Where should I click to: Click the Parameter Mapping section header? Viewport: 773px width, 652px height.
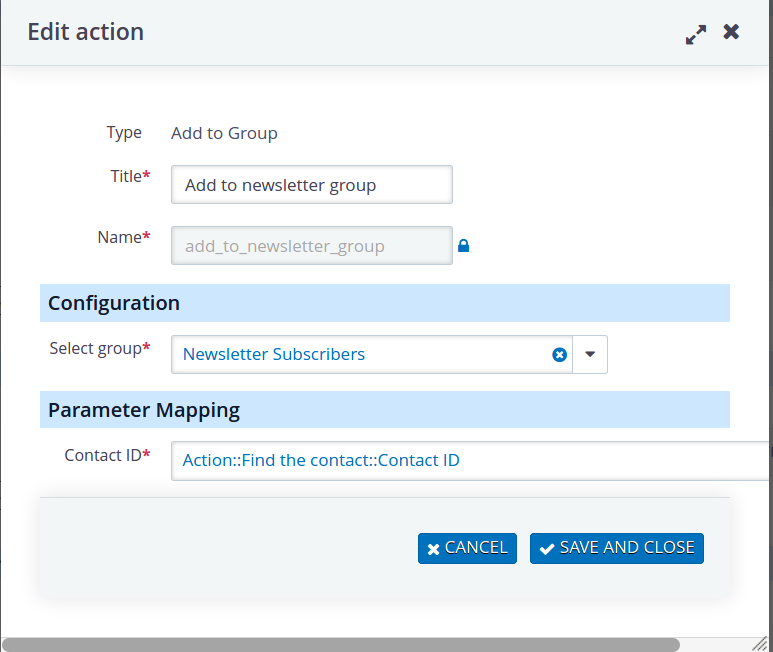tap(385, 410)
